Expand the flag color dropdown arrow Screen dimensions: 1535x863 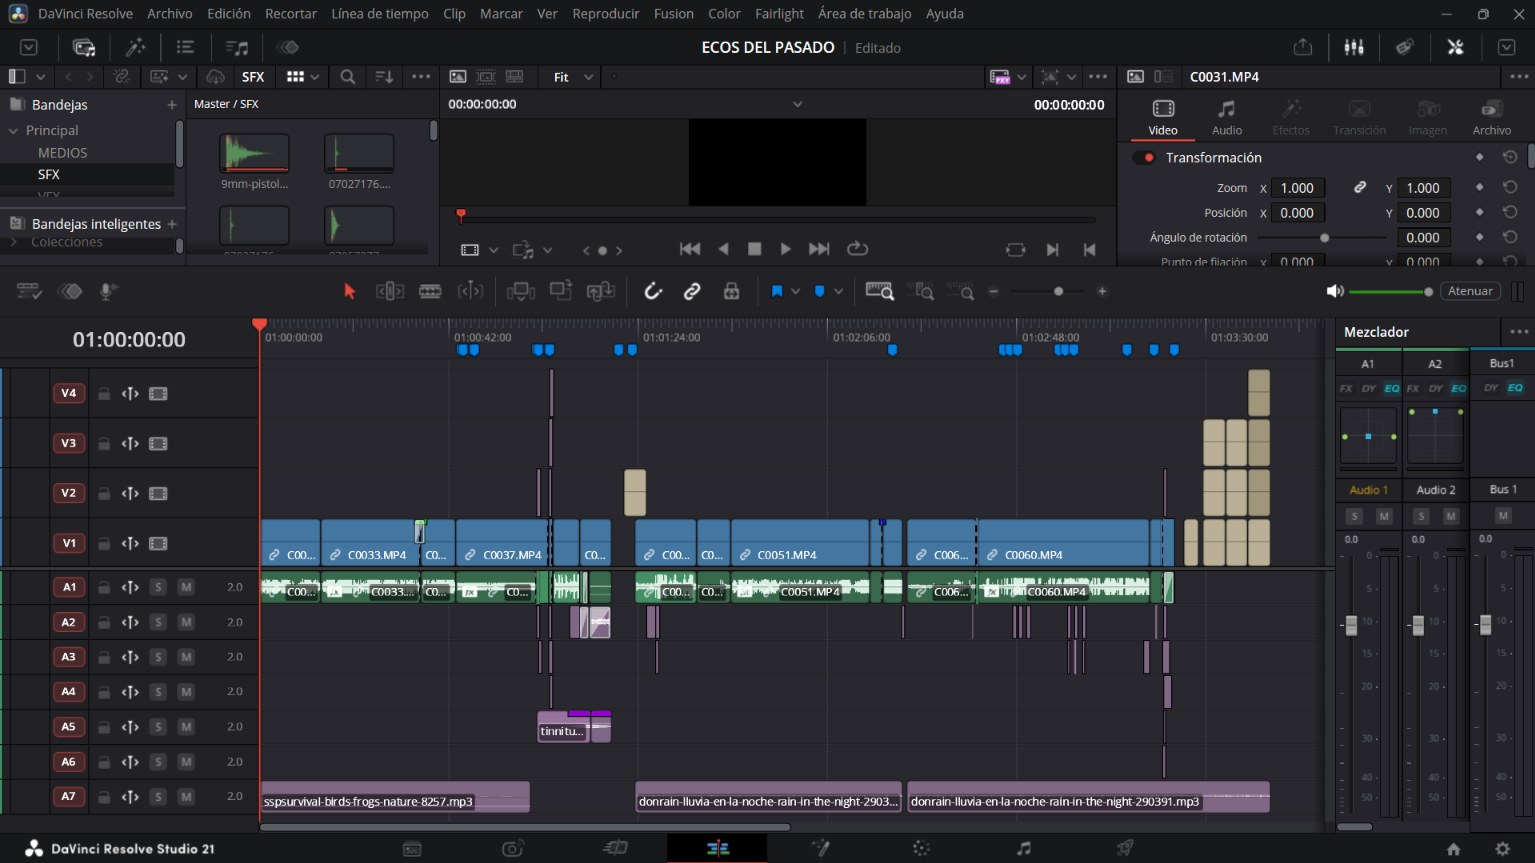pos(796,292)
